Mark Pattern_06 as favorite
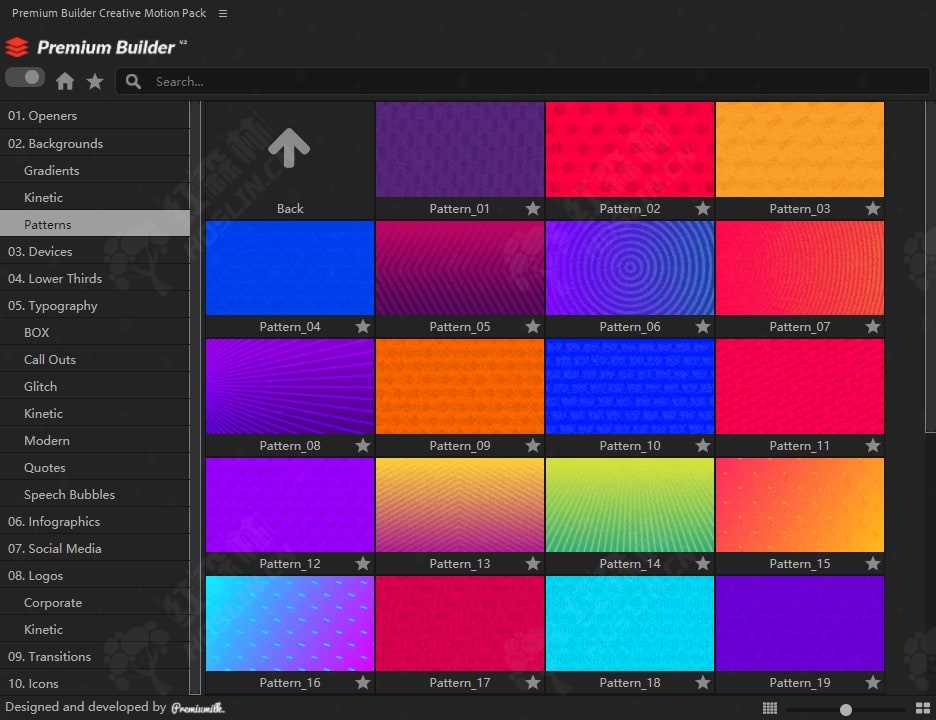 (x=703, y=327)
